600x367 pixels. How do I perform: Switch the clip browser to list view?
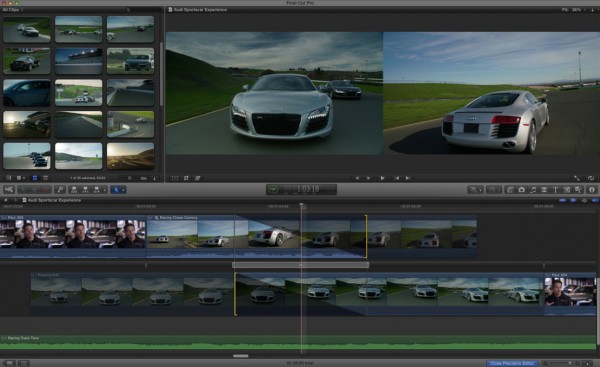[45, 178]
